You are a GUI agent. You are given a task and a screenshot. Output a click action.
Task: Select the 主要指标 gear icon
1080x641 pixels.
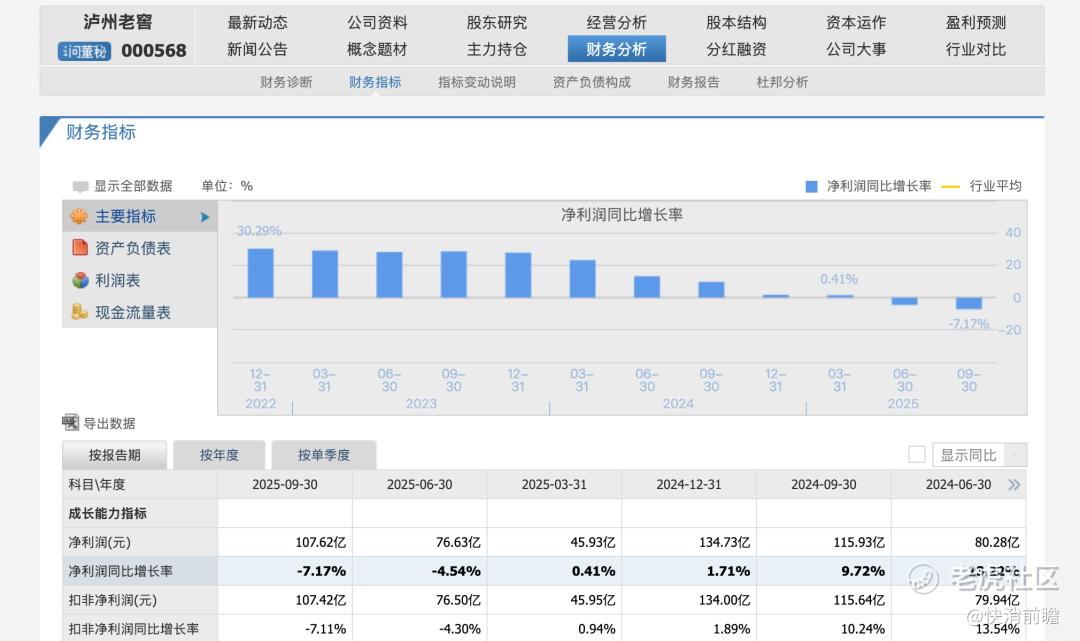coord(80,217)
